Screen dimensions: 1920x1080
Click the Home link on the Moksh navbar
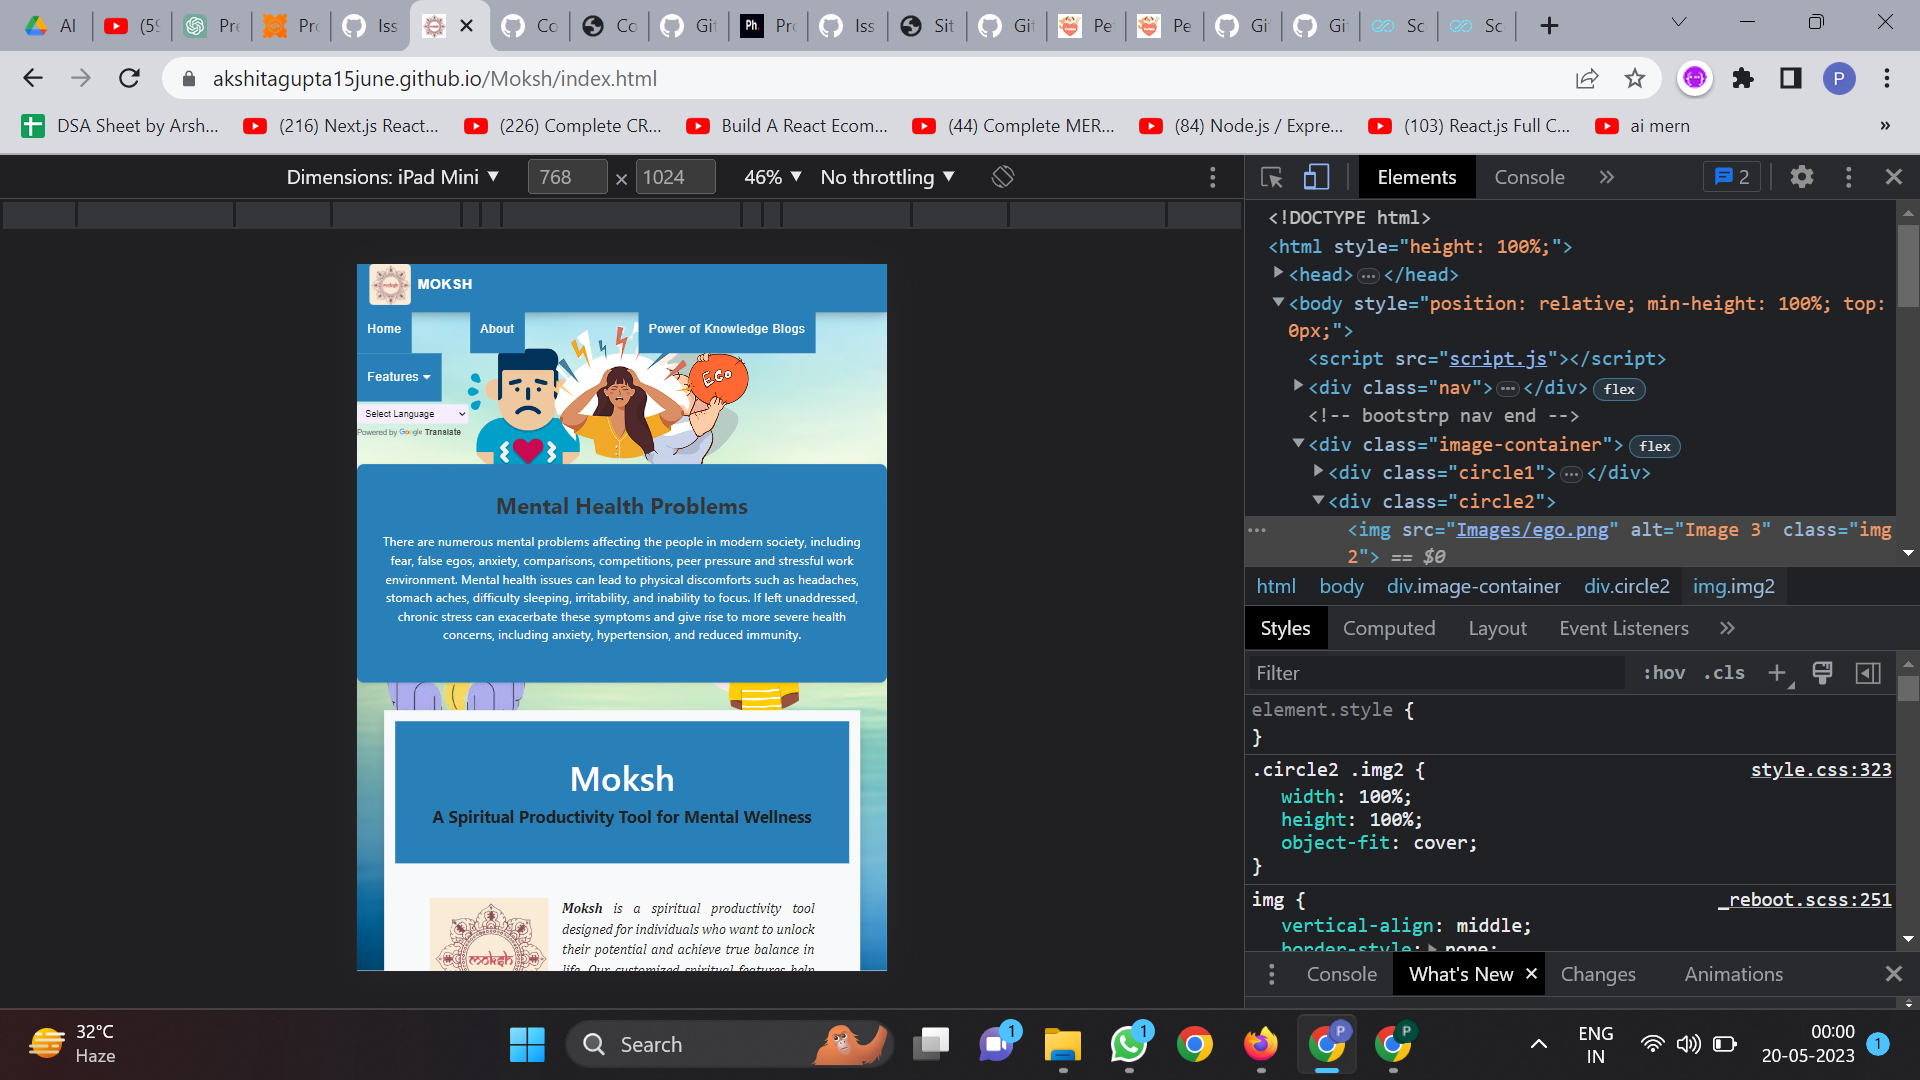[x=383, y=329]
